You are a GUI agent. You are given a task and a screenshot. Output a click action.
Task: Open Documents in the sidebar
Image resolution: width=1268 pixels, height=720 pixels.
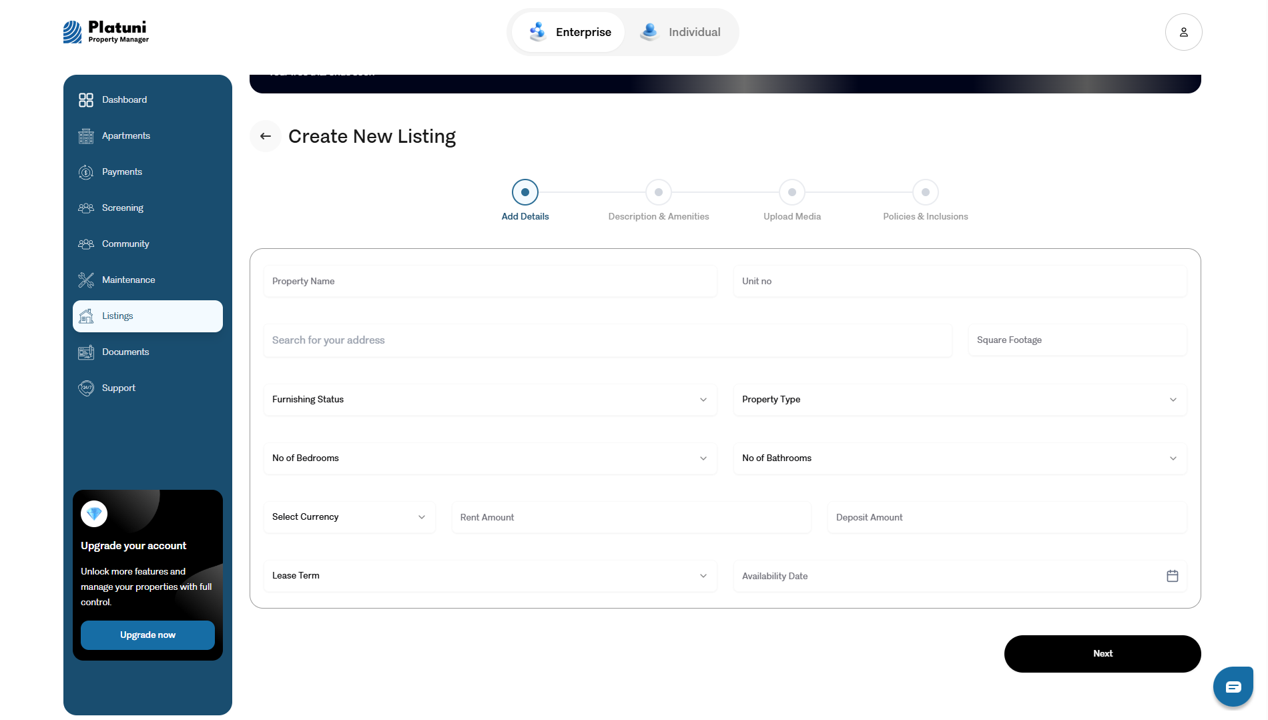coord(148,352)
